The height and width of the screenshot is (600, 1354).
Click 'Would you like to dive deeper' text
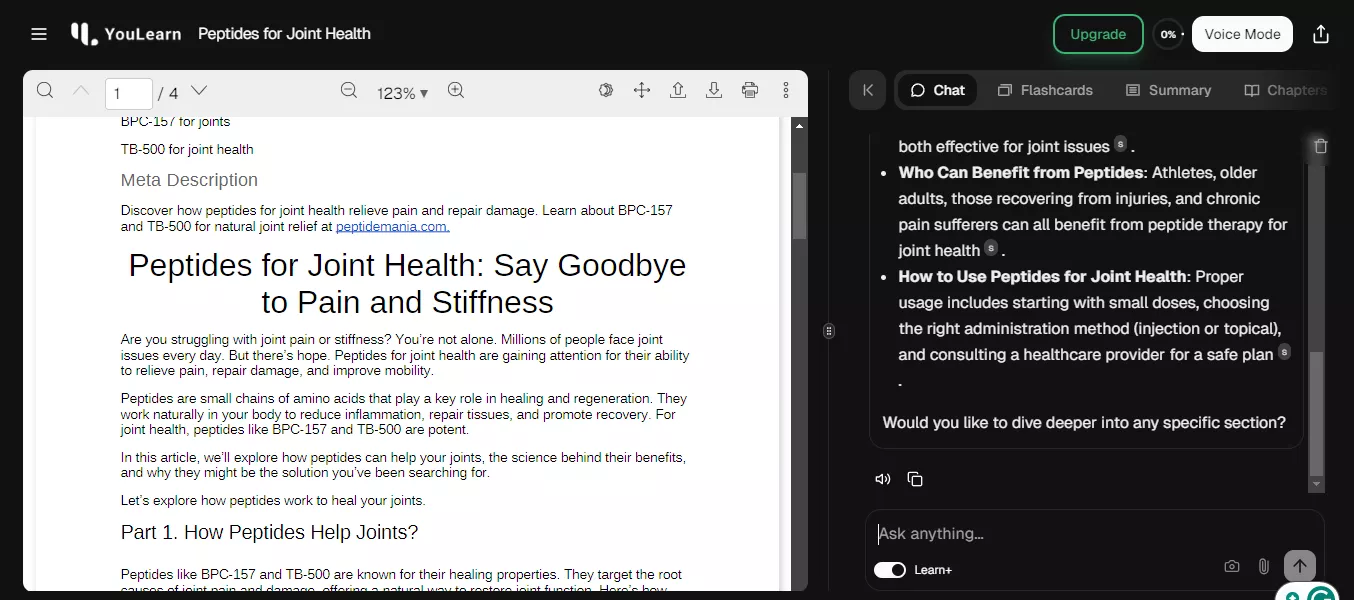coord(1084,423)
